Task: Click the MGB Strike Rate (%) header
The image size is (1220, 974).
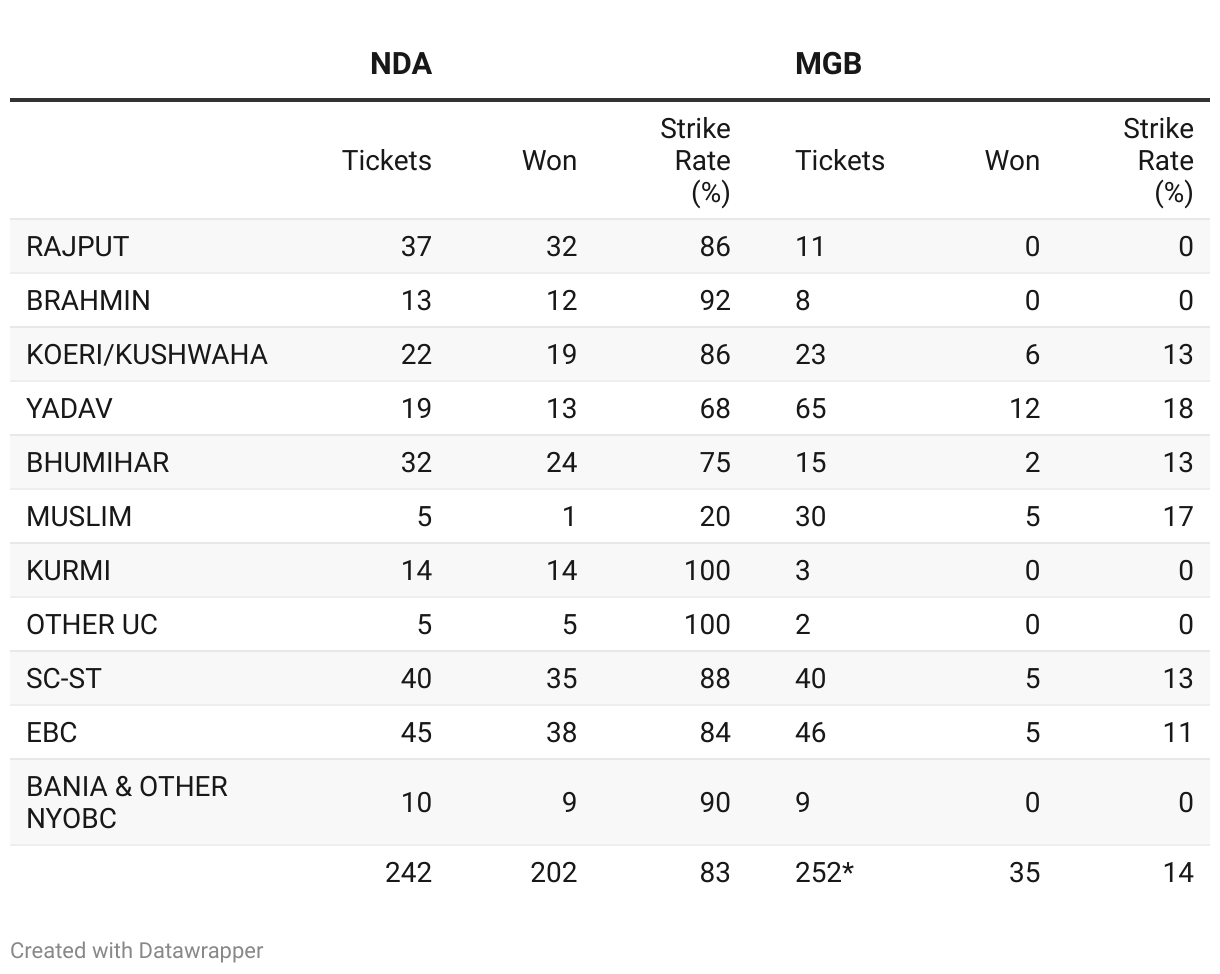Action: [x=1159, y=161]
